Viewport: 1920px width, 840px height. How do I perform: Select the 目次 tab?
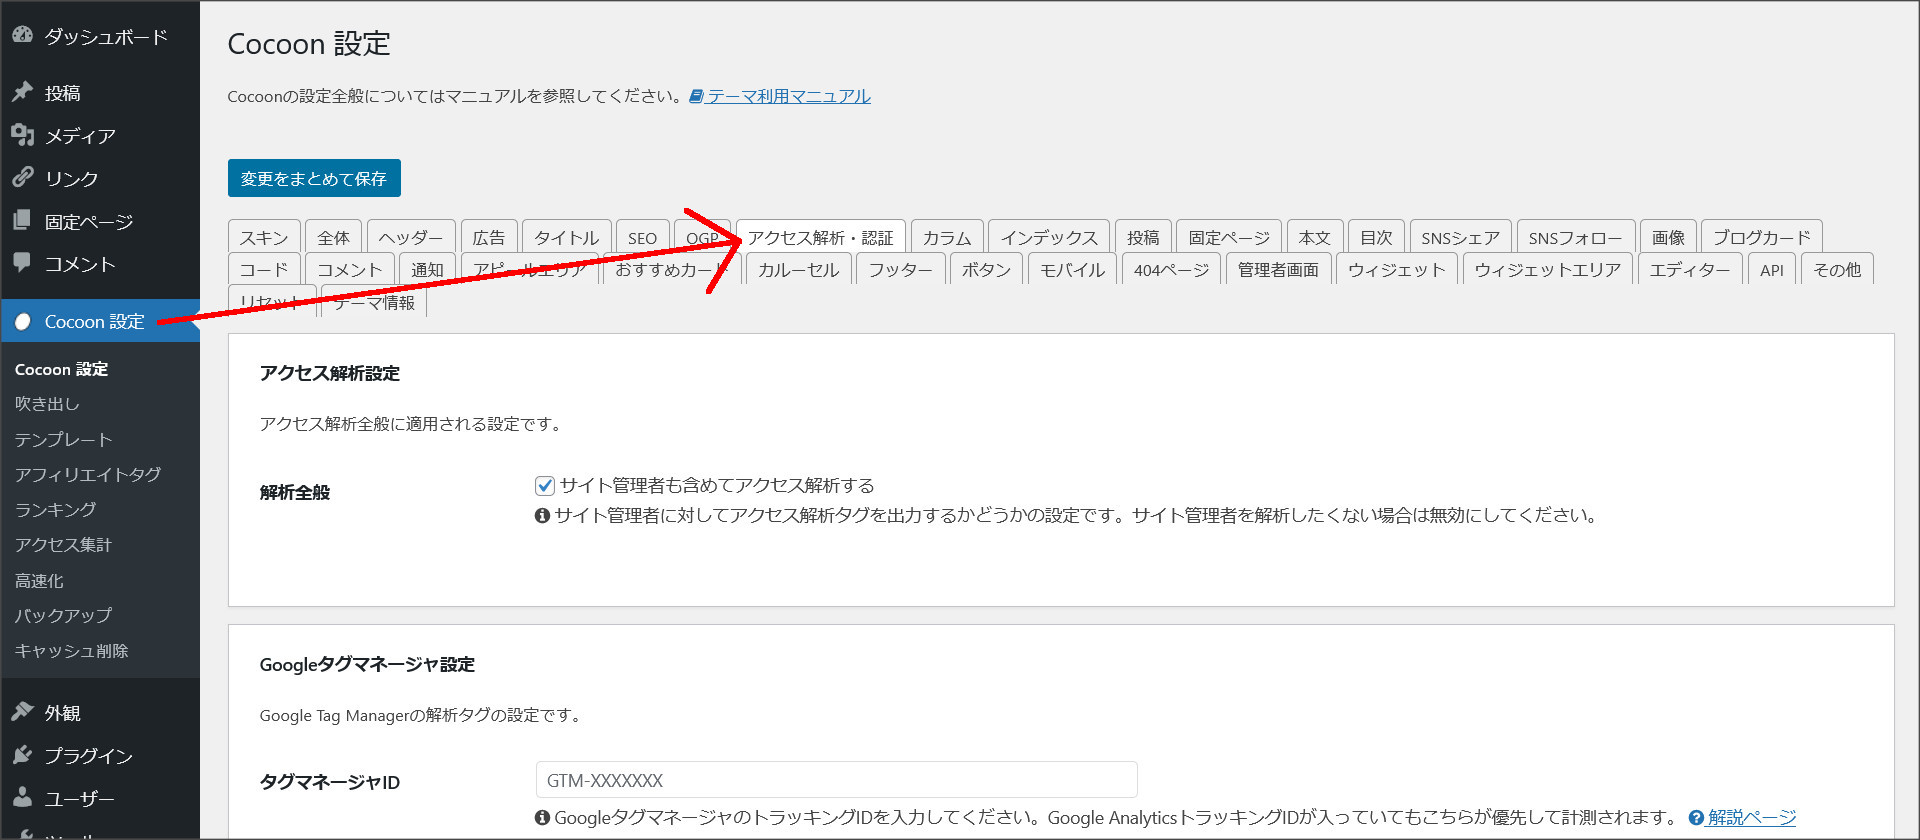click(x=1376, y=237)
